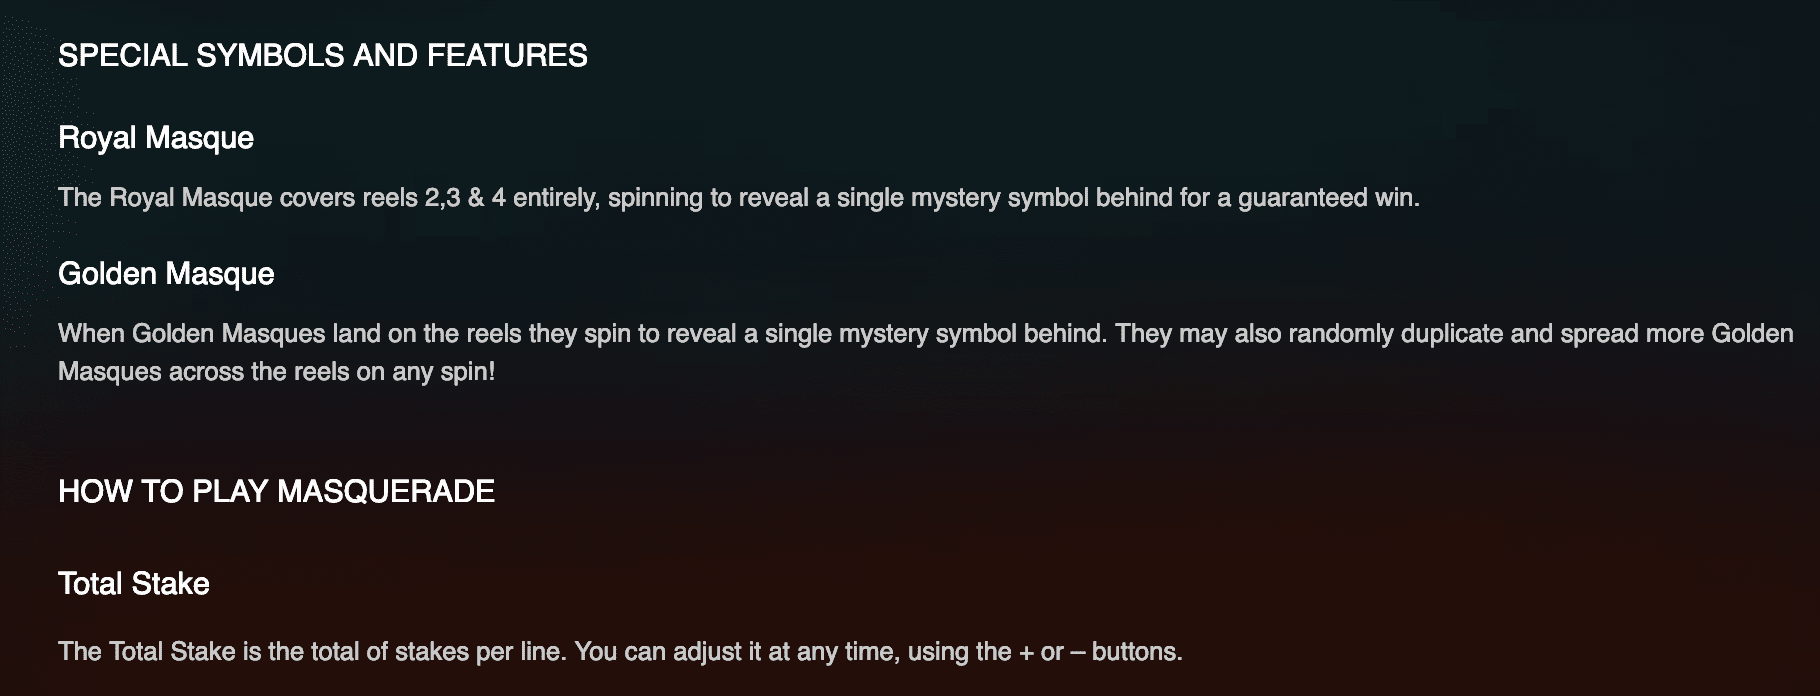Click the 'Golden Masque' subheading
1820x696 pixels.
click(166, 274)
